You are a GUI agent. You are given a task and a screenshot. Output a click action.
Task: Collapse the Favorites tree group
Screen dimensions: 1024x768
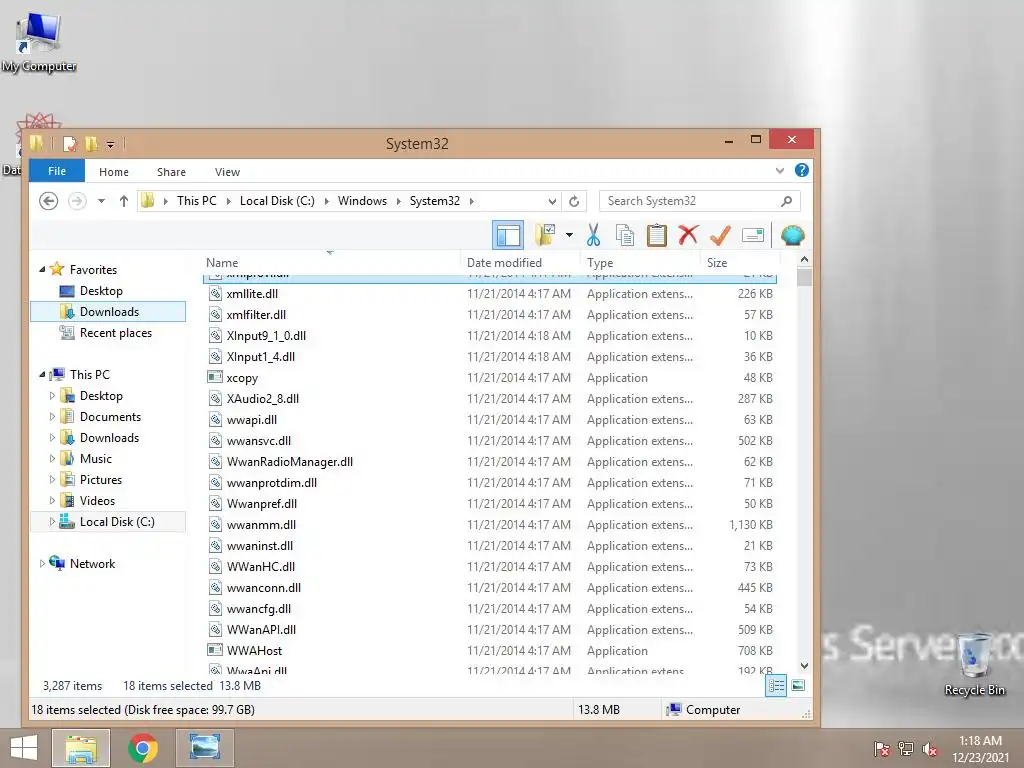(42, 269)
